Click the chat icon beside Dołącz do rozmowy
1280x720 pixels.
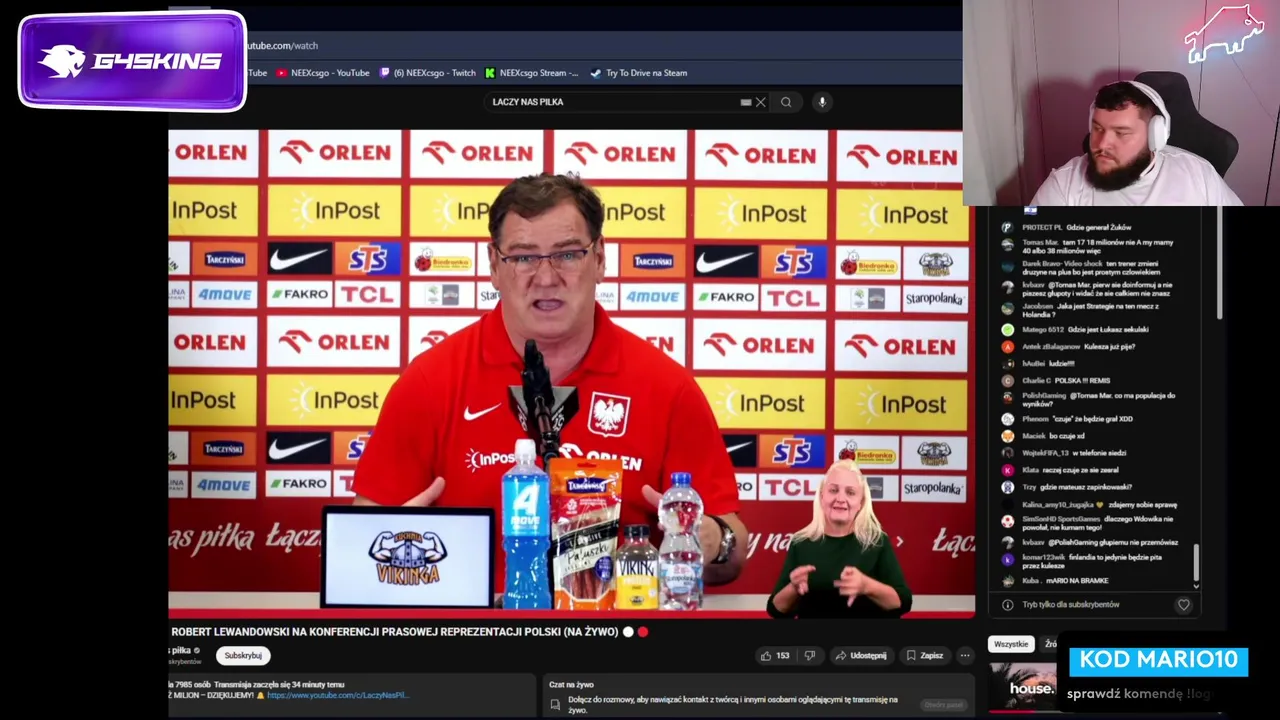555,705
